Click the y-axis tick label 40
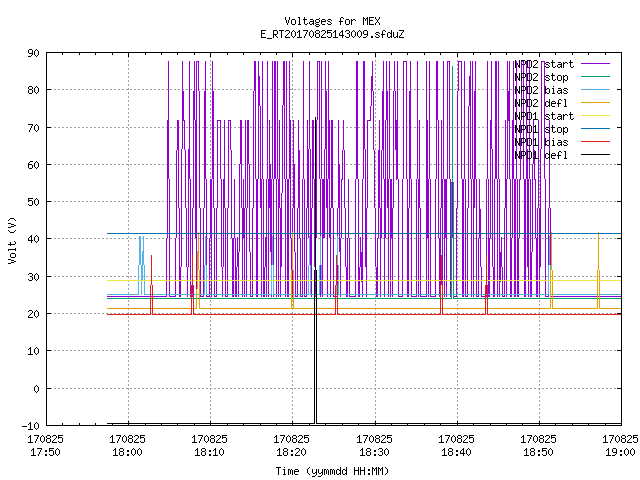The width and height of the screenshot is (640, 480). pos(33,239)
